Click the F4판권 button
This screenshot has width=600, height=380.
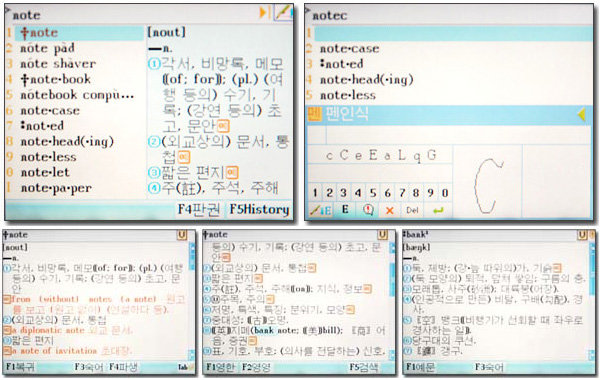pyautogui.click(x=199, y=209)
